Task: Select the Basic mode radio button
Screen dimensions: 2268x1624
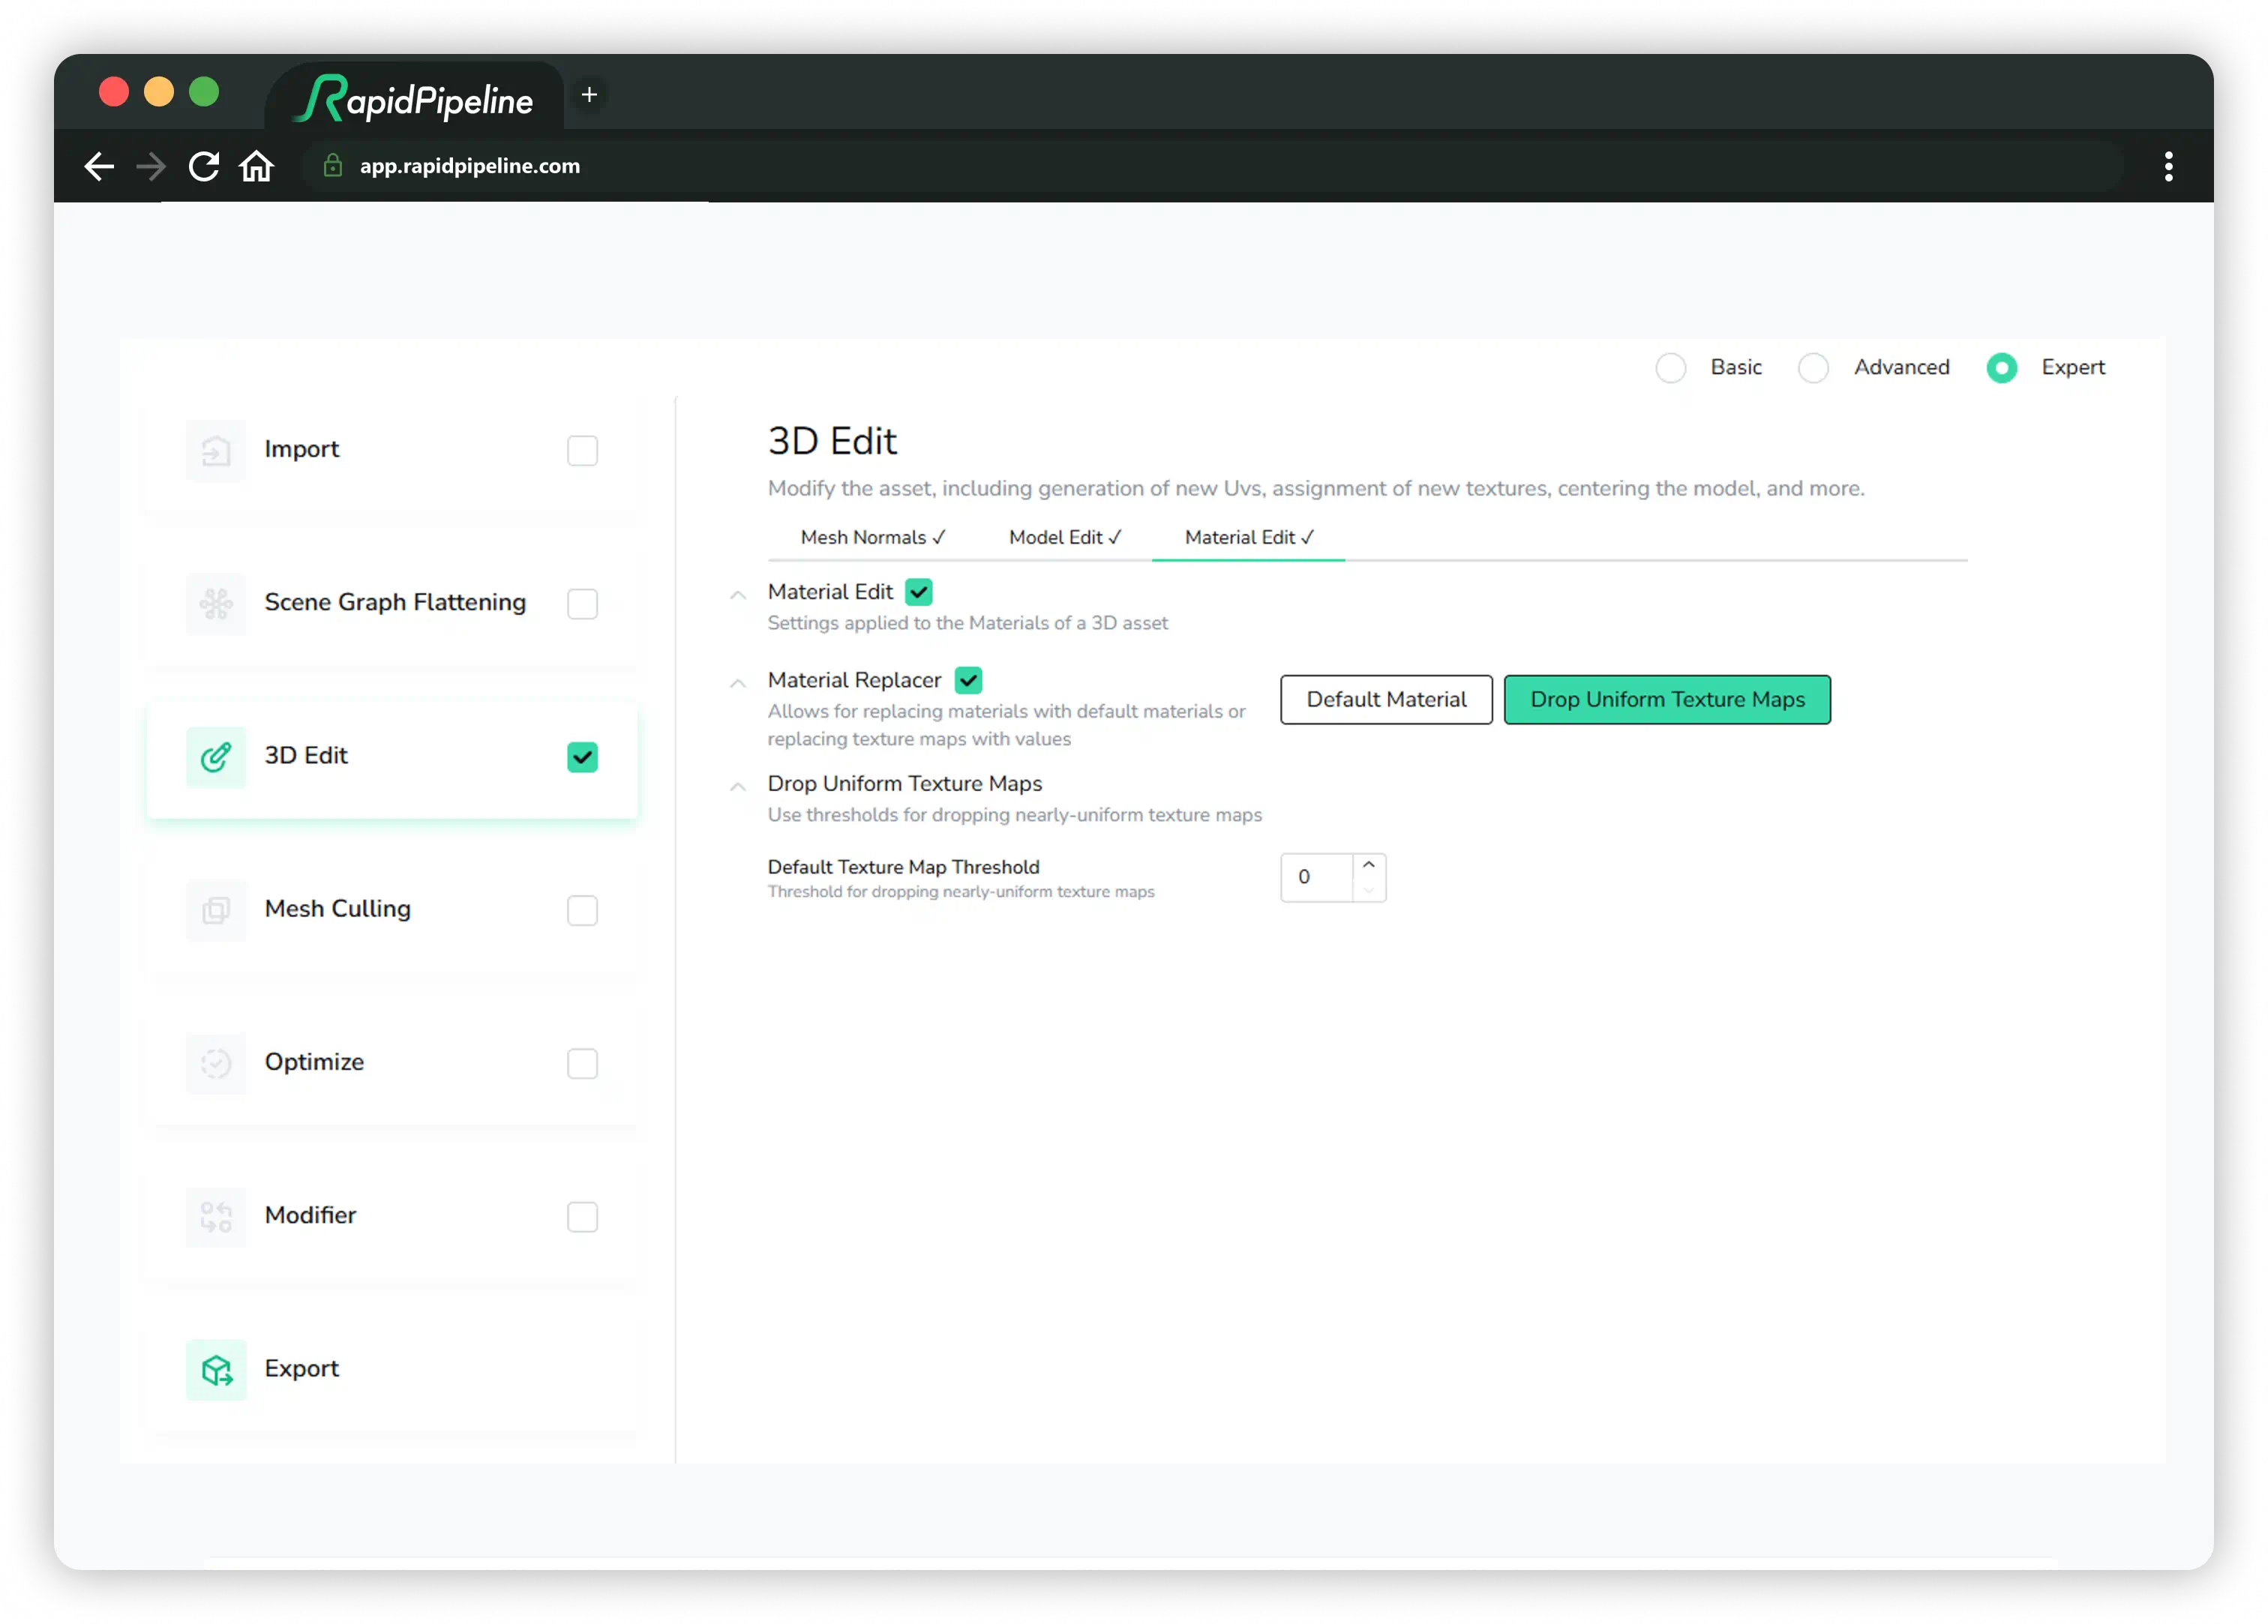Action: (1670, 368)
